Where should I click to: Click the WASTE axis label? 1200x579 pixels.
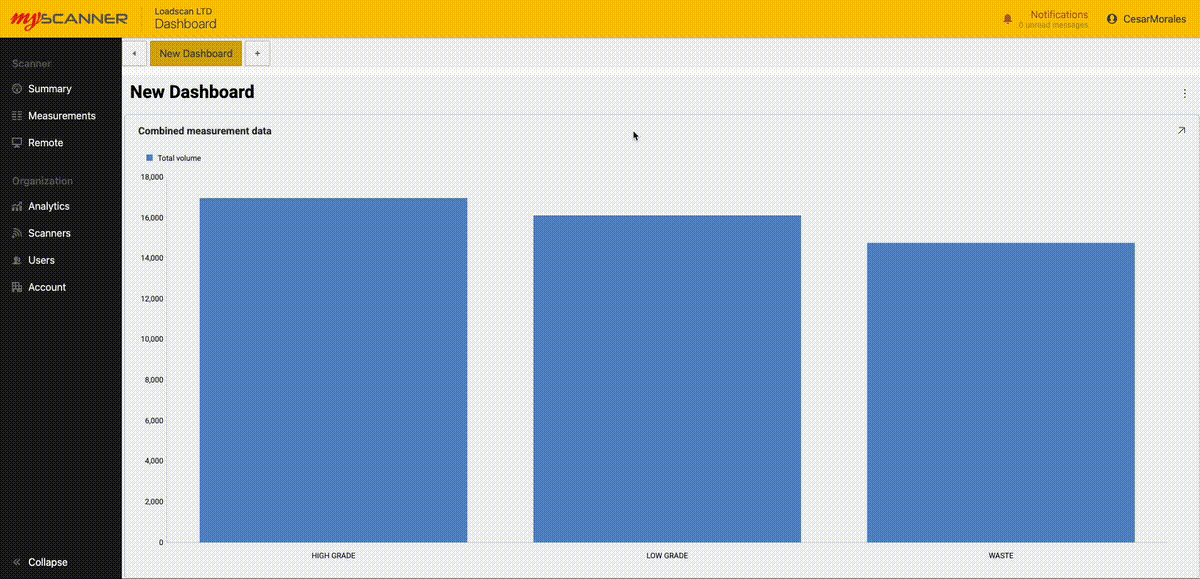coord(1001,555)
